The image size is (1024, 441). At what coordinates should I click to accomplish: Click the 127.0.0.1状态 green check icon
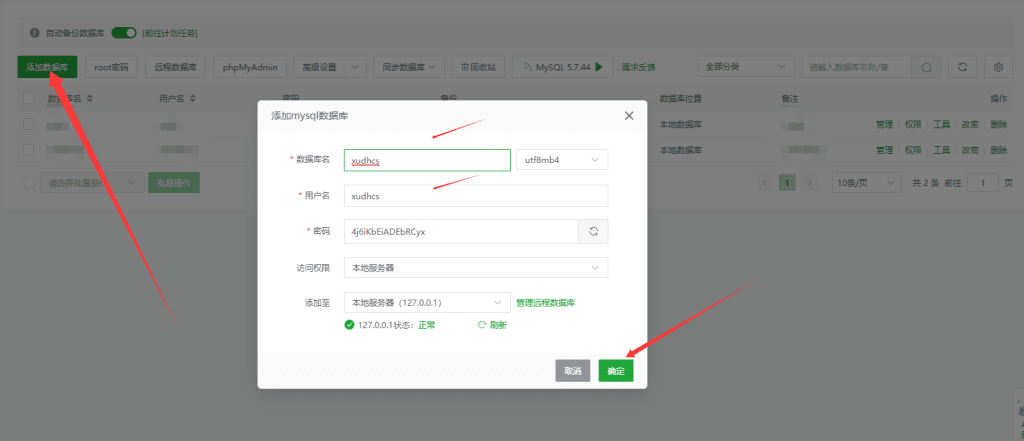(x=349, y=325)
